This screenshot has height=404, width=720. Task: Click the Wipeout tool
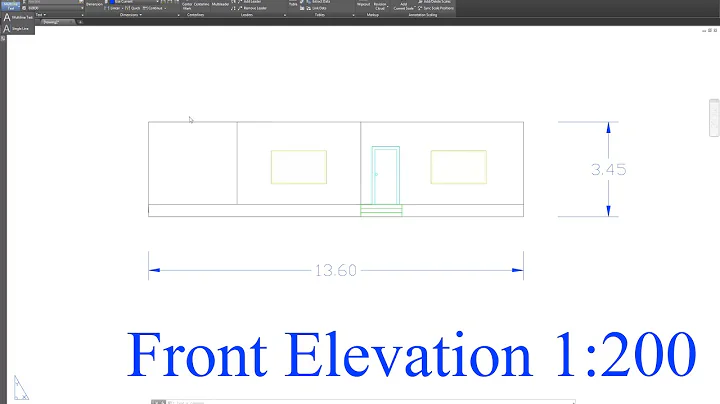(364, 4)
